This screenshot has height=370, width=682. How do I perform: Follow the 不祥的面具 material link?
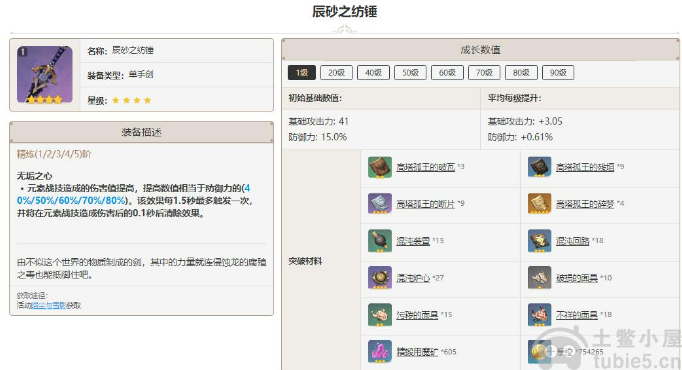[x=576, y=315]
